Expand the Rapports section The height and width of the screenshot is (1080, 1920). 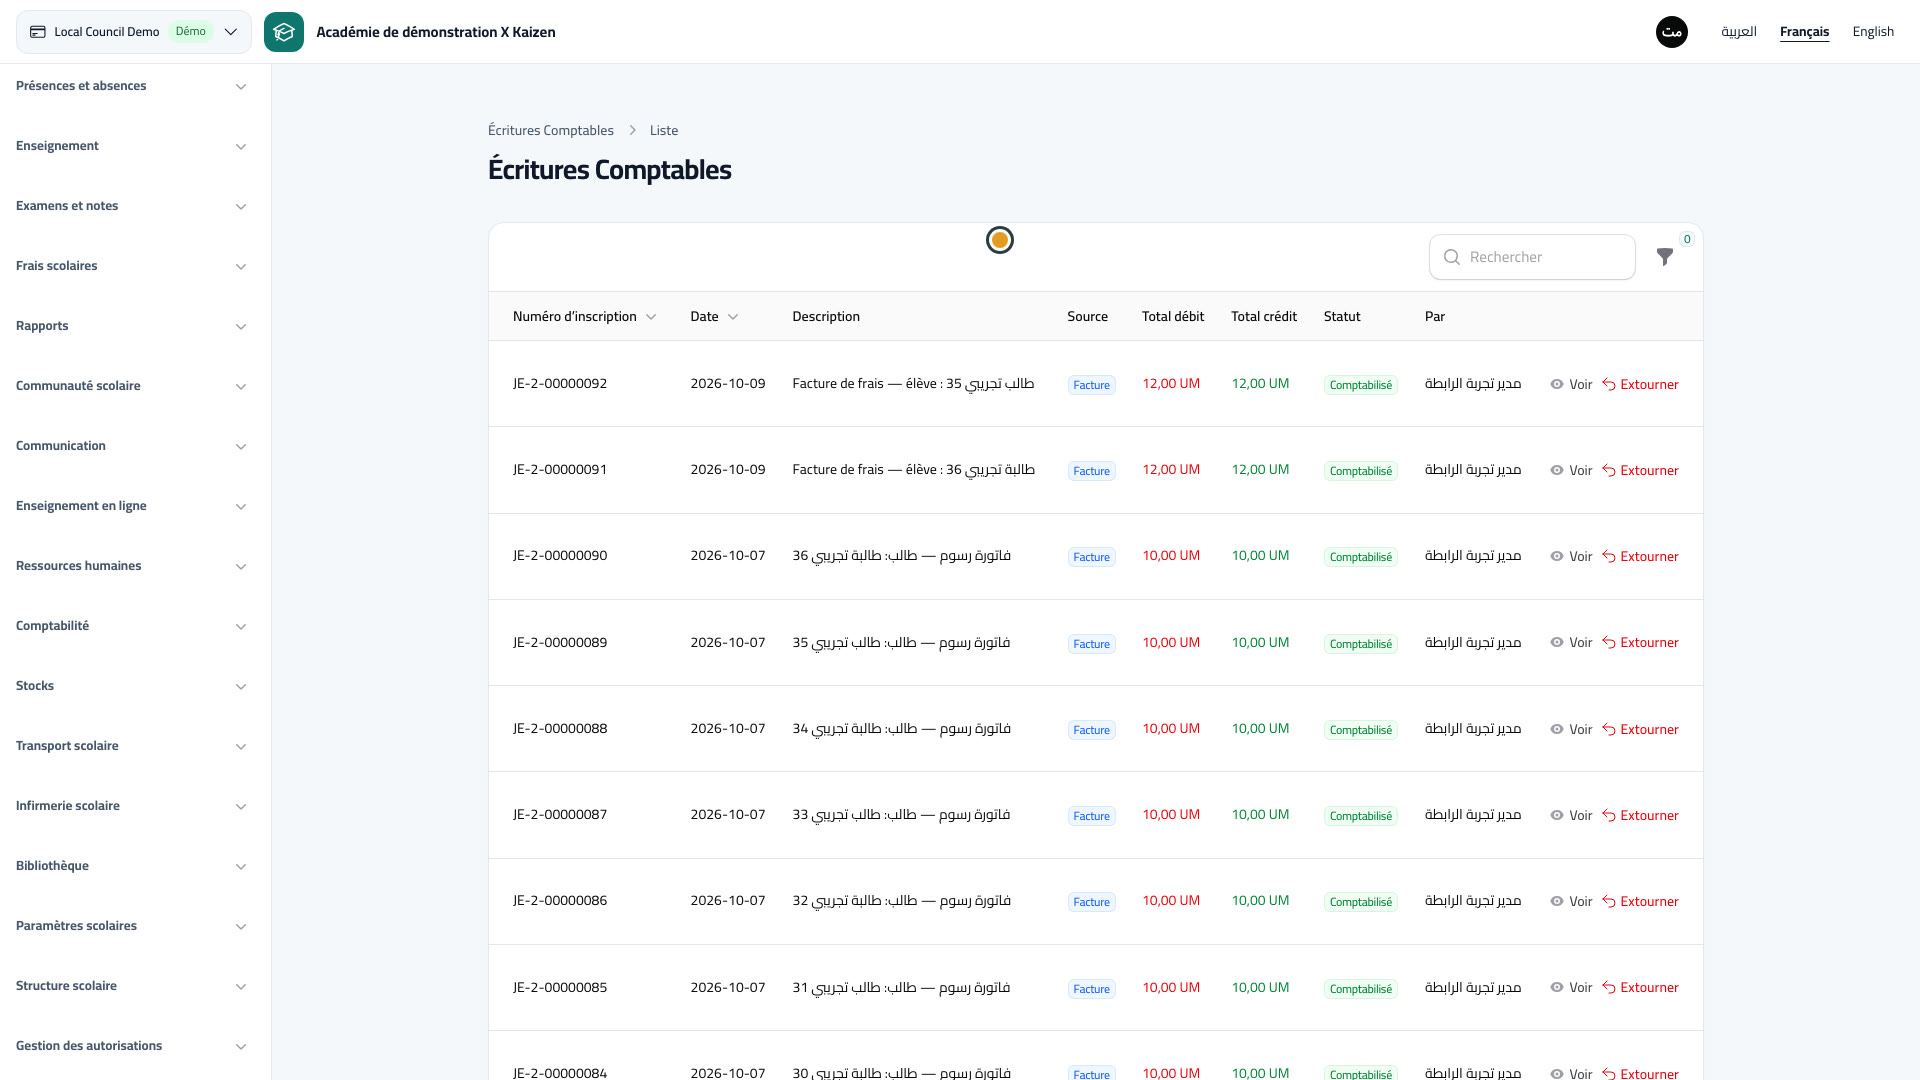(131, 326)
